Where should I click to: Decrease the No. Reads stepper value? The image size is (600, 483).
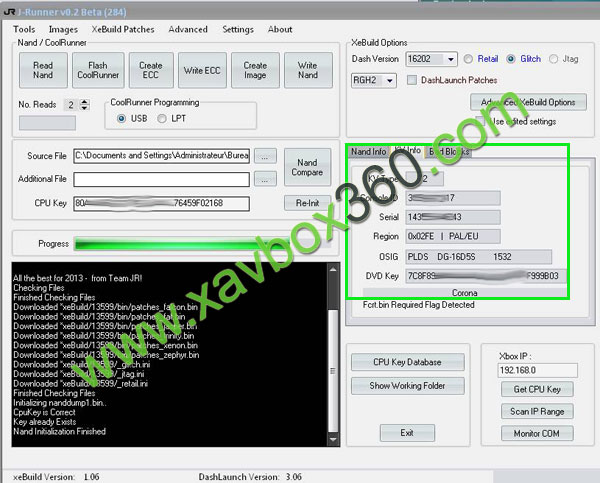(85, 108)
